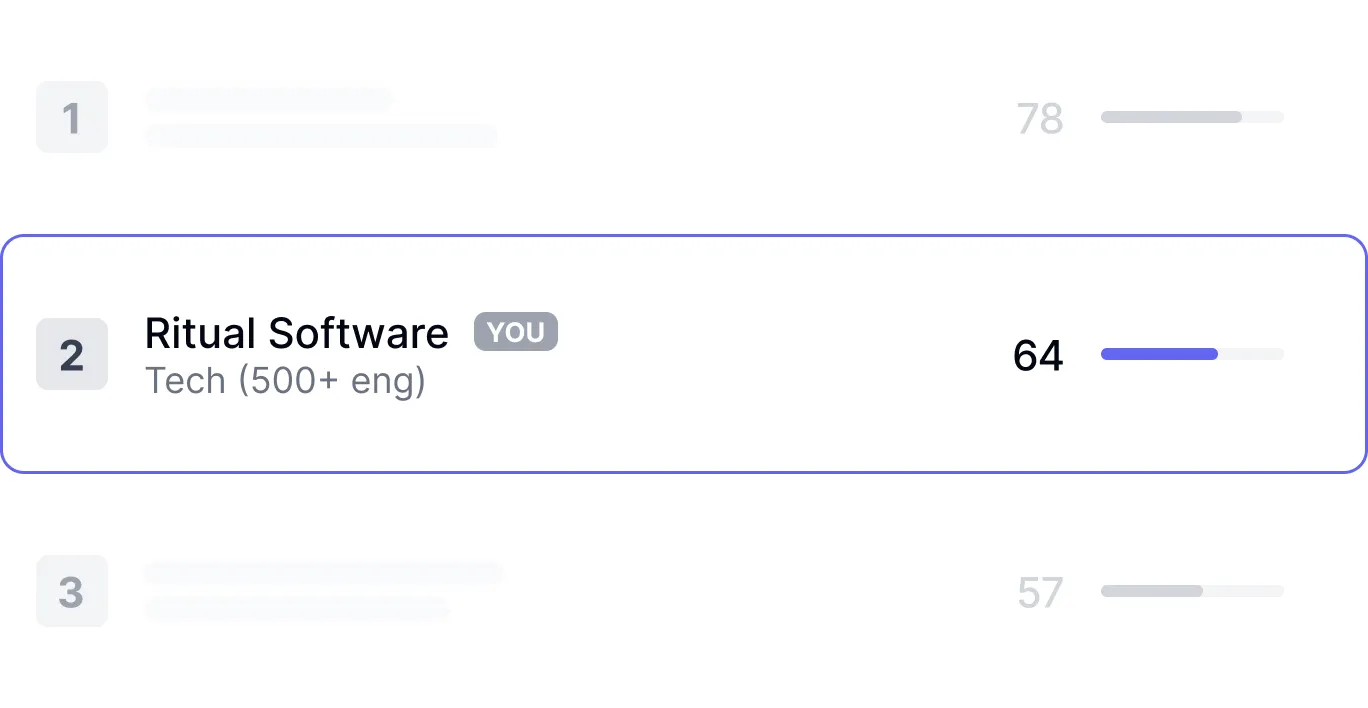The width and height of the screenshot is (1368, 708).
Task: Click the YOU badge beside Ritual Software
Action: [x=516, y=332]
